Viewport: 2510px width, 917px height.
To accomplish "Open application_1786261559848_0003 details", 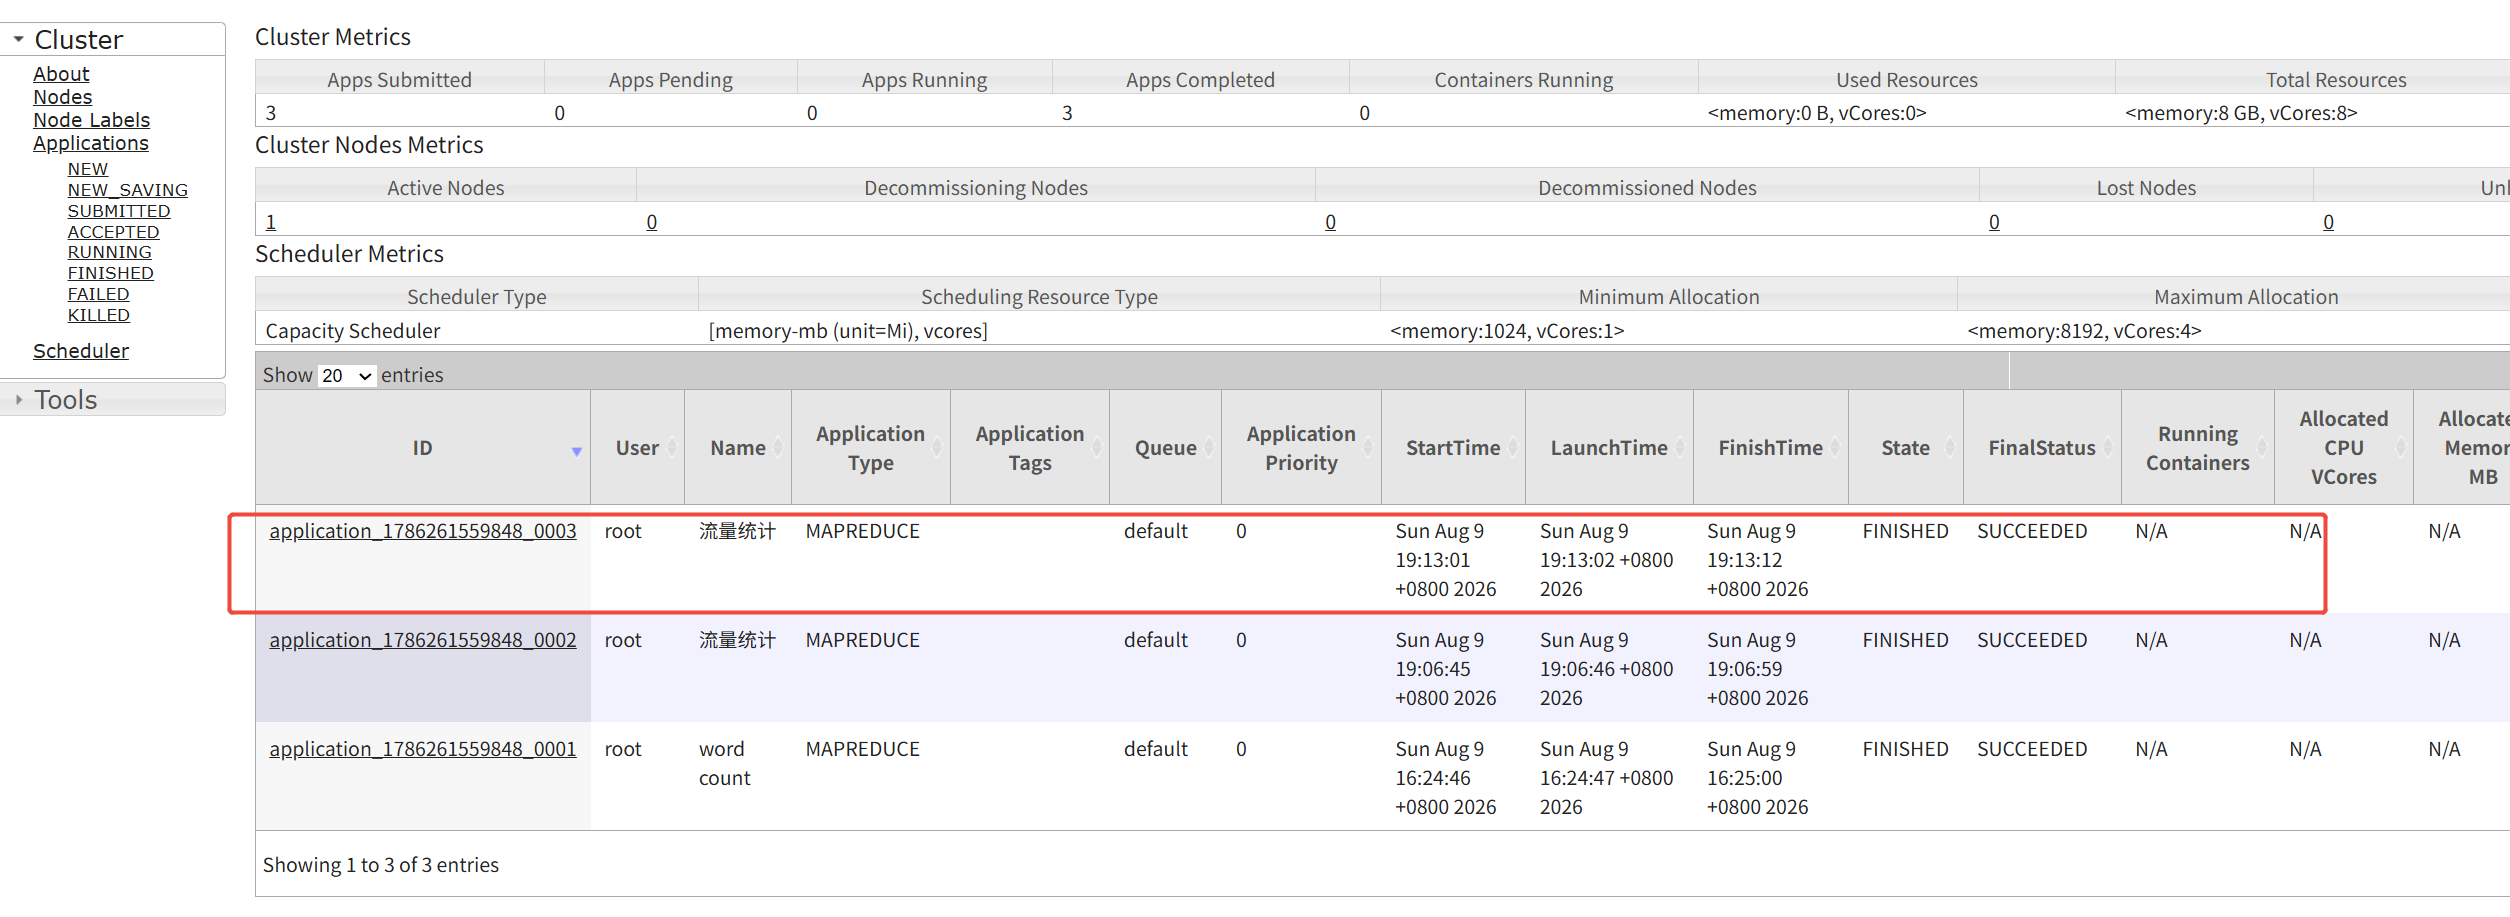I will 423,531.
